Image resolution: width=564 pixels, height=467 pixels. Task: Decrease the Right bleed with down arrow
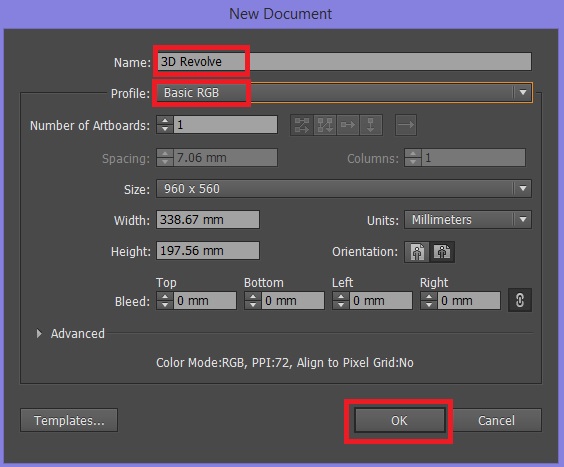[x=429, y=305]
